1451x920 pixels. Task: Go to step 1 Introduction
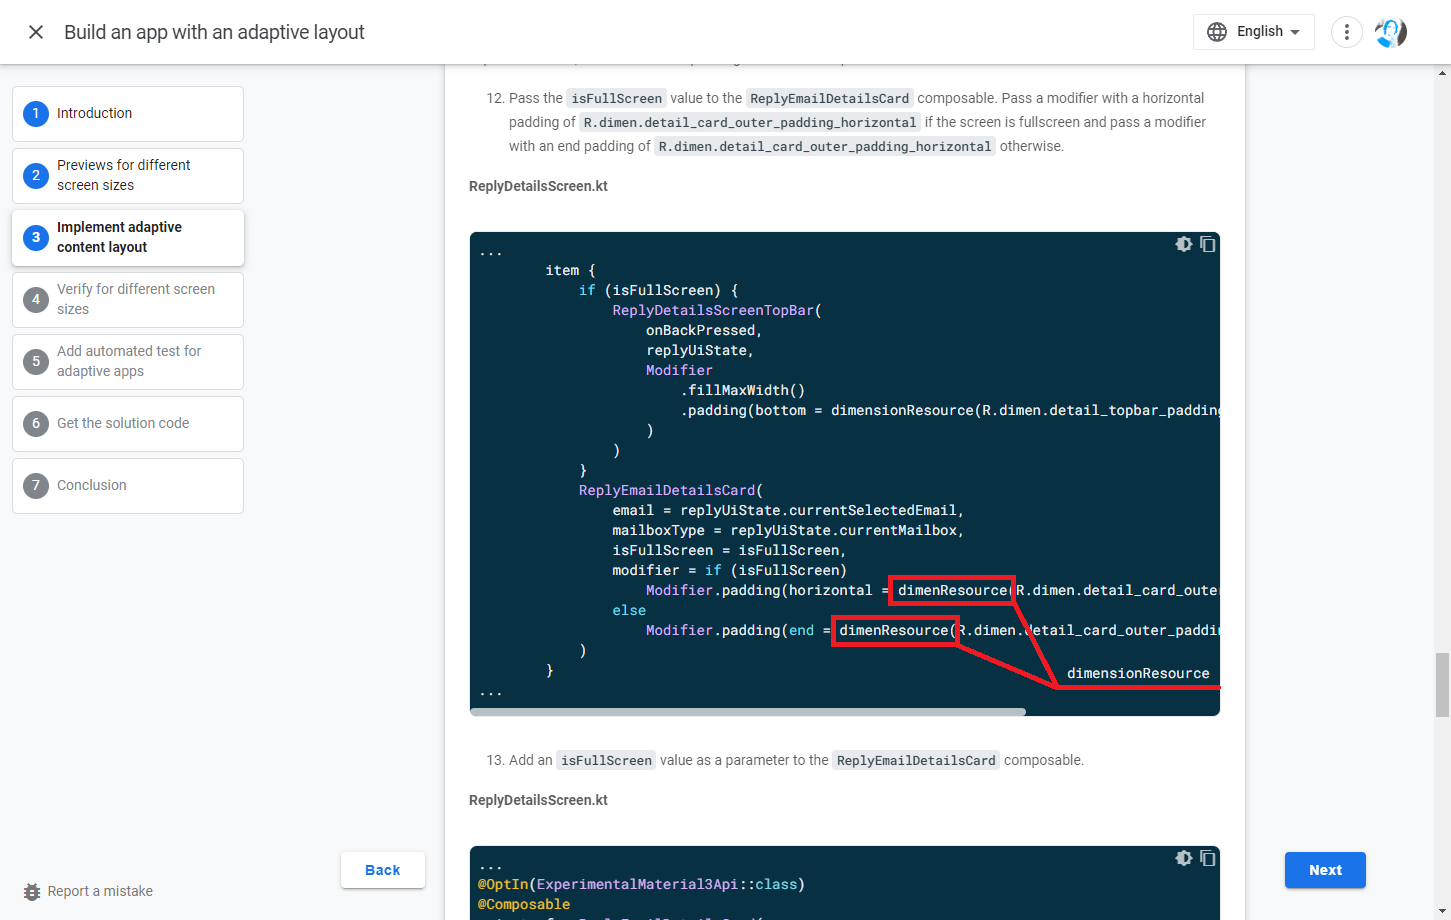pyautogui.click(x=128, y=114)
